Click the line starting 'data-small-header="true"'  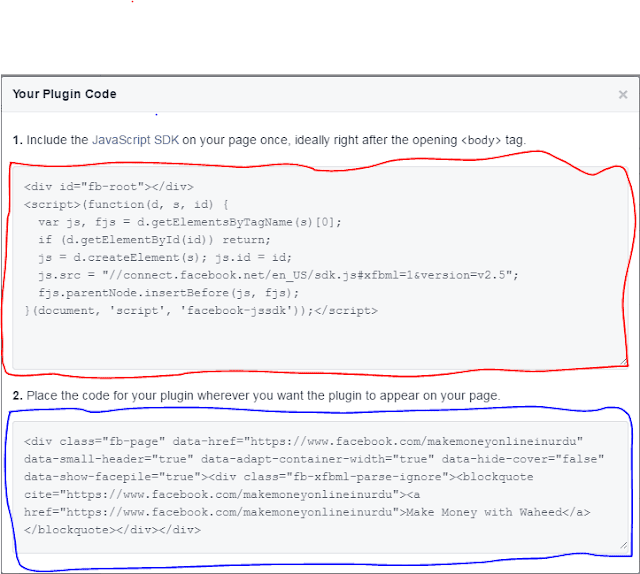click(x=314, y=459)
